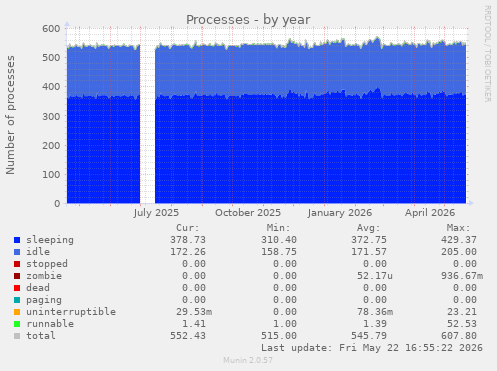Click the 'dead' legend label
This screenshot has height=371, width=497.
click(x=38, y=288)
